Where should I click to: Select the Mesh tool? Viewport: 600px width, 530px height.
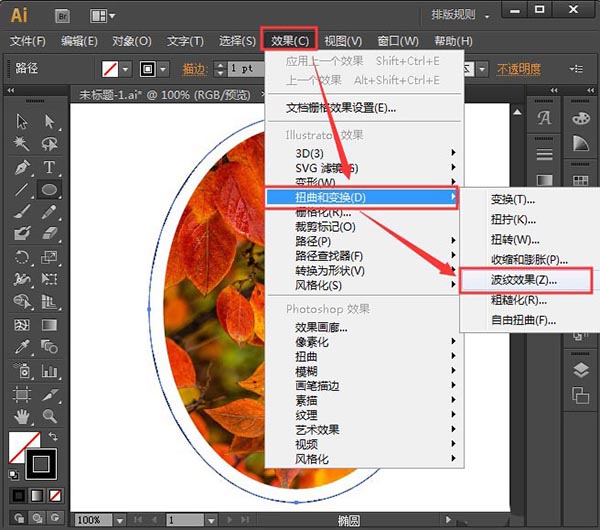22,325
